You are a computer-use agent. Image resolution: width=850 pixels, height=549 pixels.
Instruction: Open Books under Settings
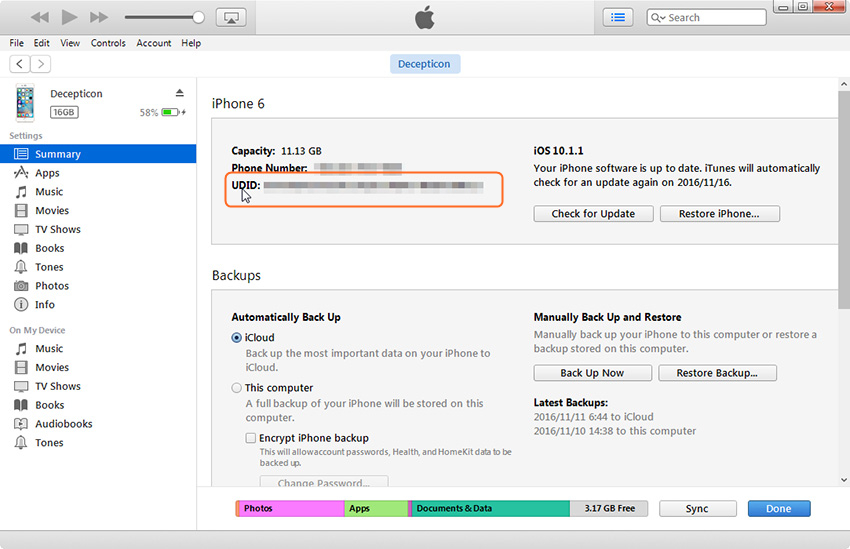tap(98, 248)
